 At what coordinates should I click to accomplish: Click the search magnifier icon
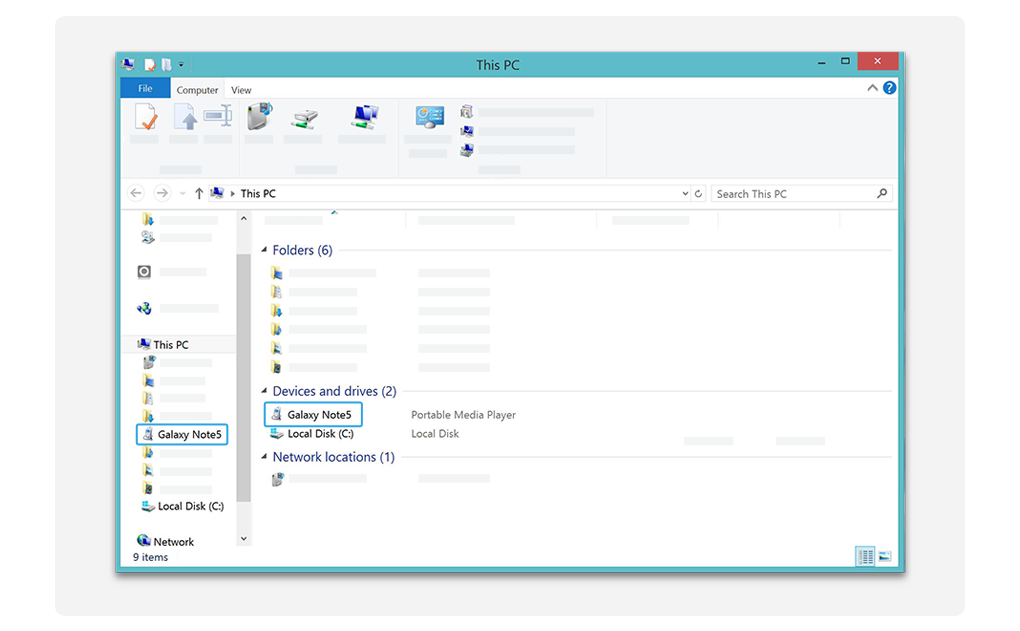click(x=882, y=193)
